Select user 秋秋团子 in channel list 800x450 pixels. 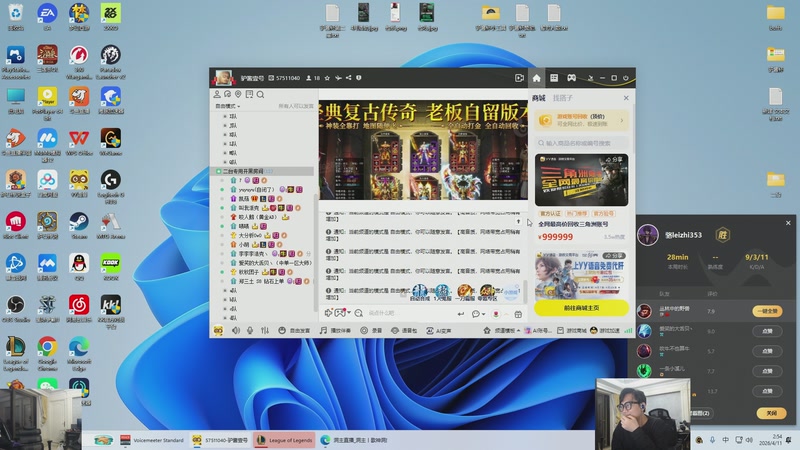pos(248,272)
